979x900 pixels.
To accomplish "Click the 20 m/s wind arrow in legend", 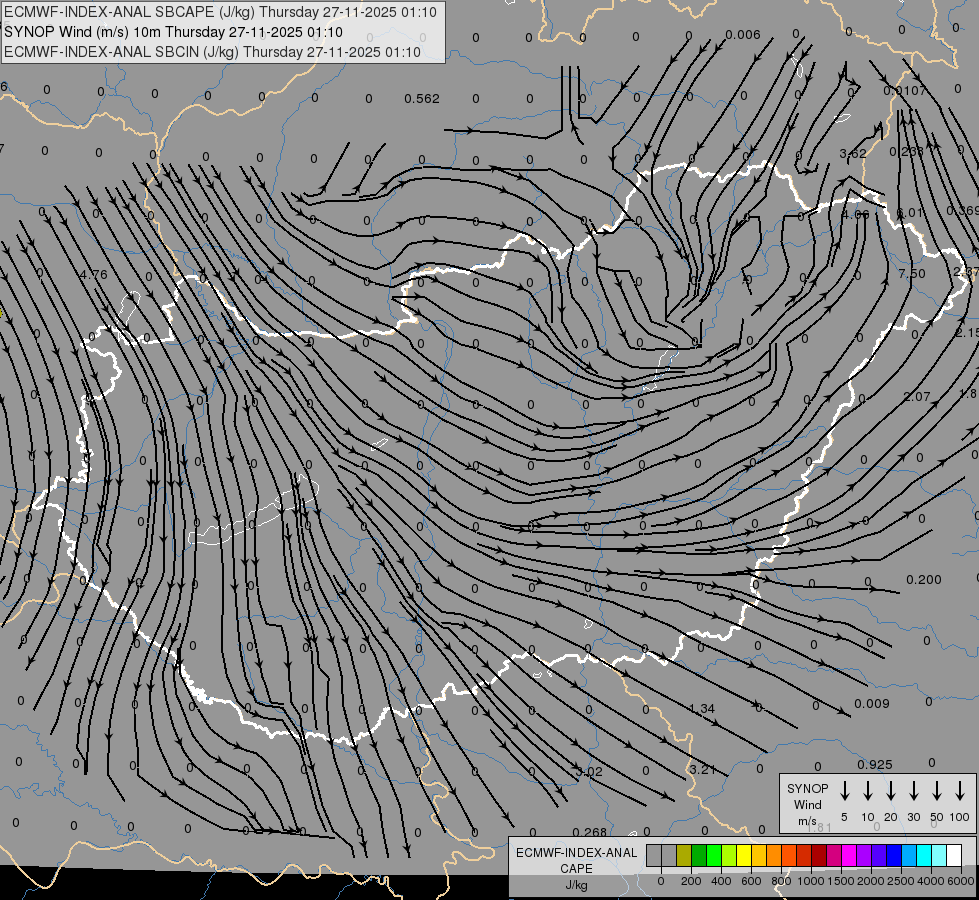I will point(891,791).
